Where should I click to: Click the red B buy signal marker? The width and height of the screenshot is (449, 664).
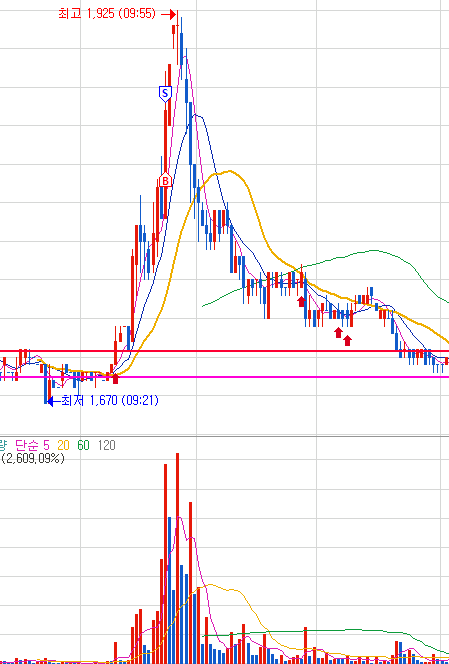[165, 180]
